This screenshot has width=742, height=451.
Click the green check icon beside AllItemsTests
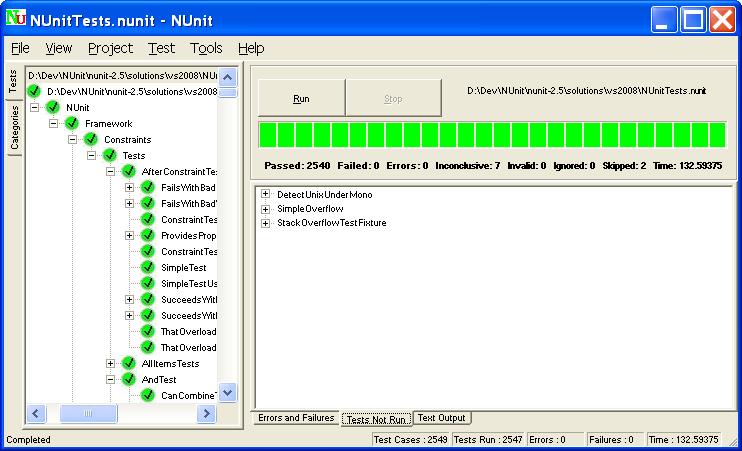[x=129, y=363]
